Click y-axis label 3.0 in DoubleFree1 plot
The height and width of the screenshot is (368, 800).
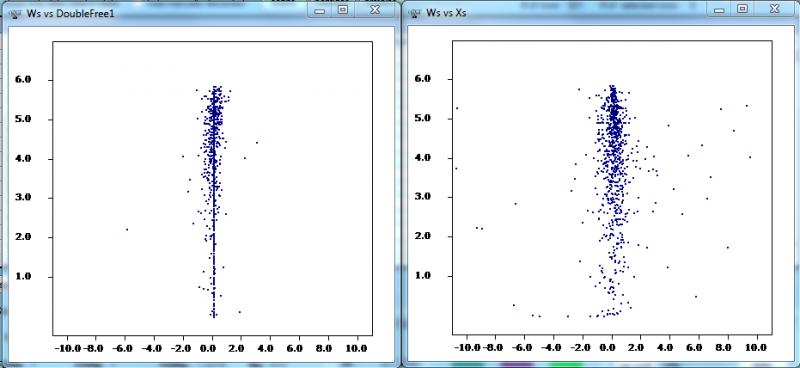22,198
